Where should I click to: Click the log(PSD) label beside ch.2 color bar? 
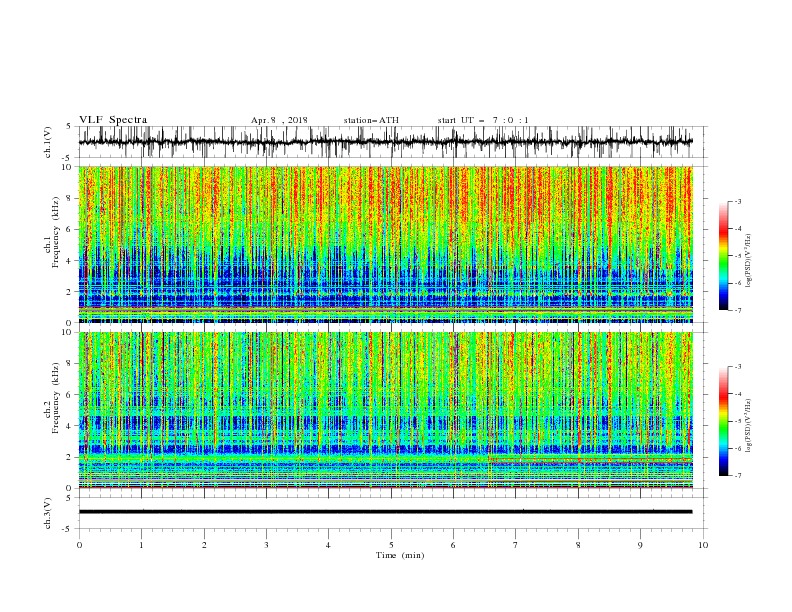[x=748, y=425]
